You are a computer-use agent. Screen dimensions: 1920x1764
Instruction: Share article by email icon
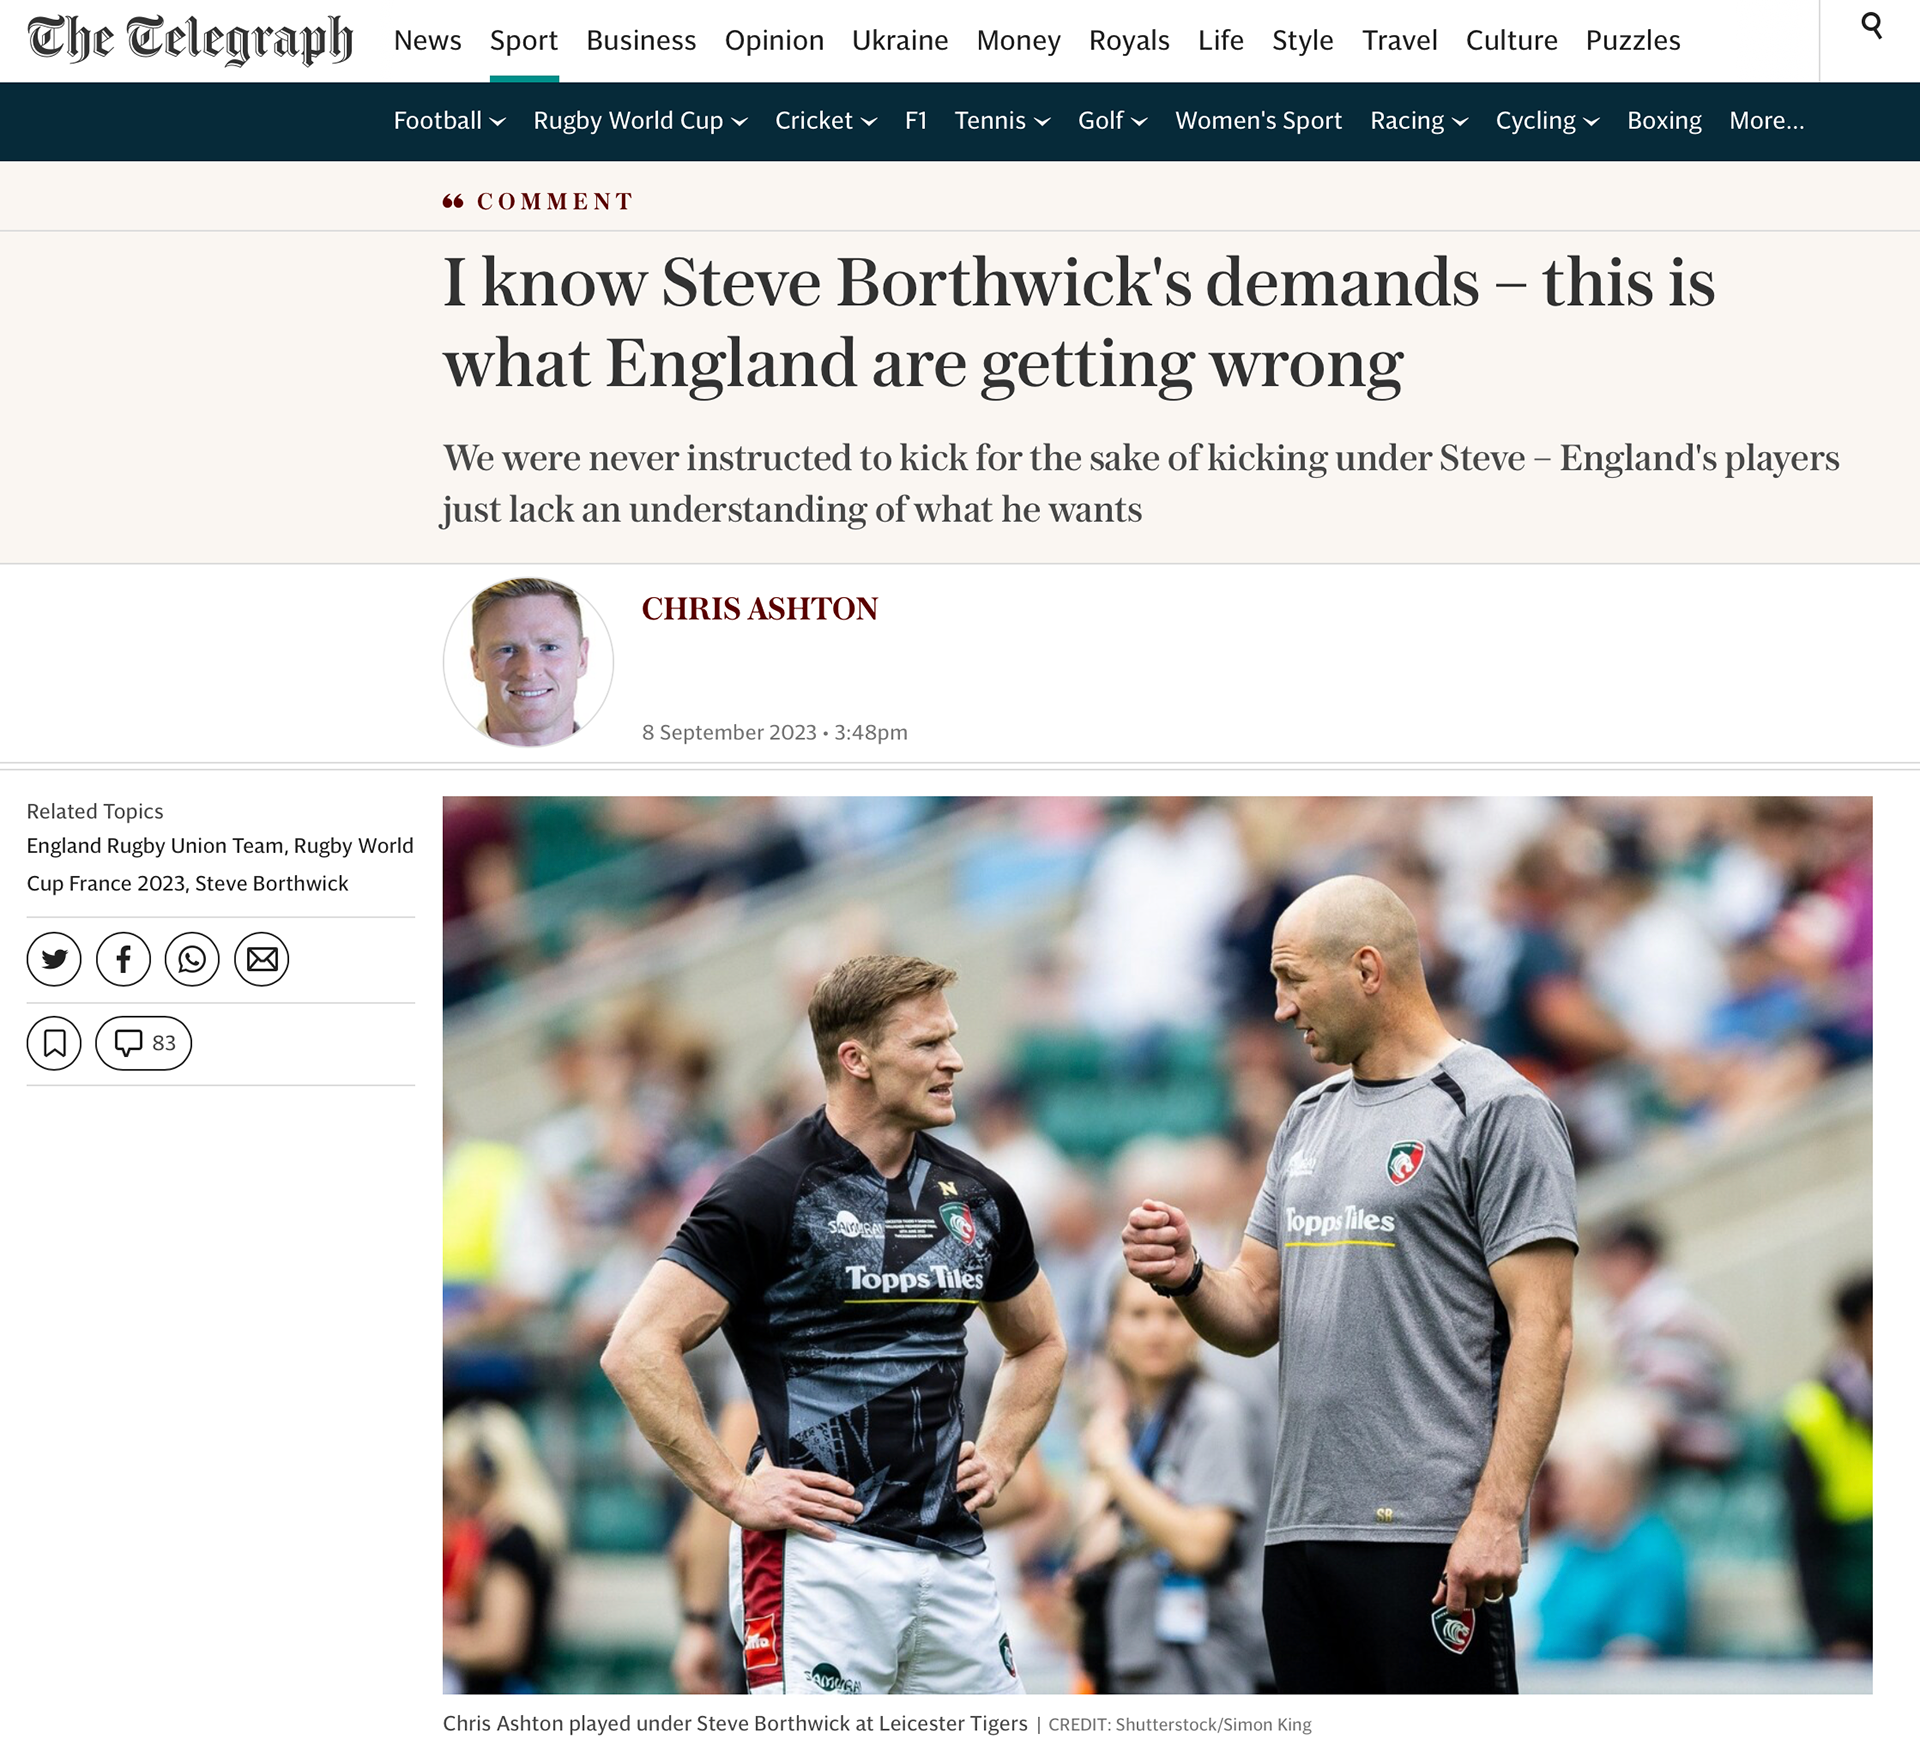coord(262,959)
